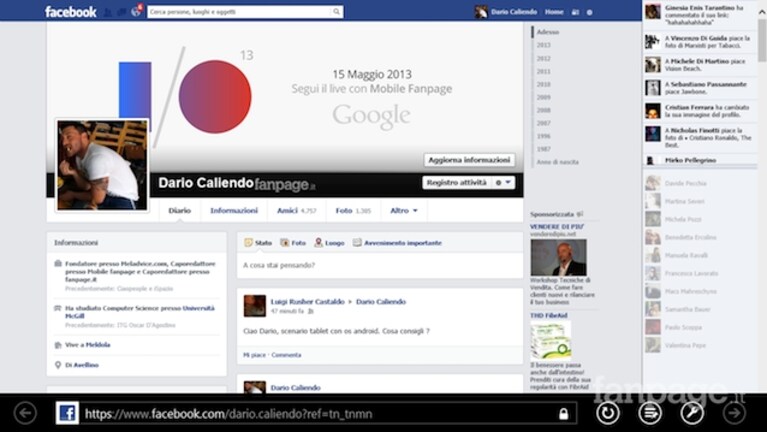Open the Meldola location link
The width and height of the screenshot is (767, 432).
tap(98, 345)
